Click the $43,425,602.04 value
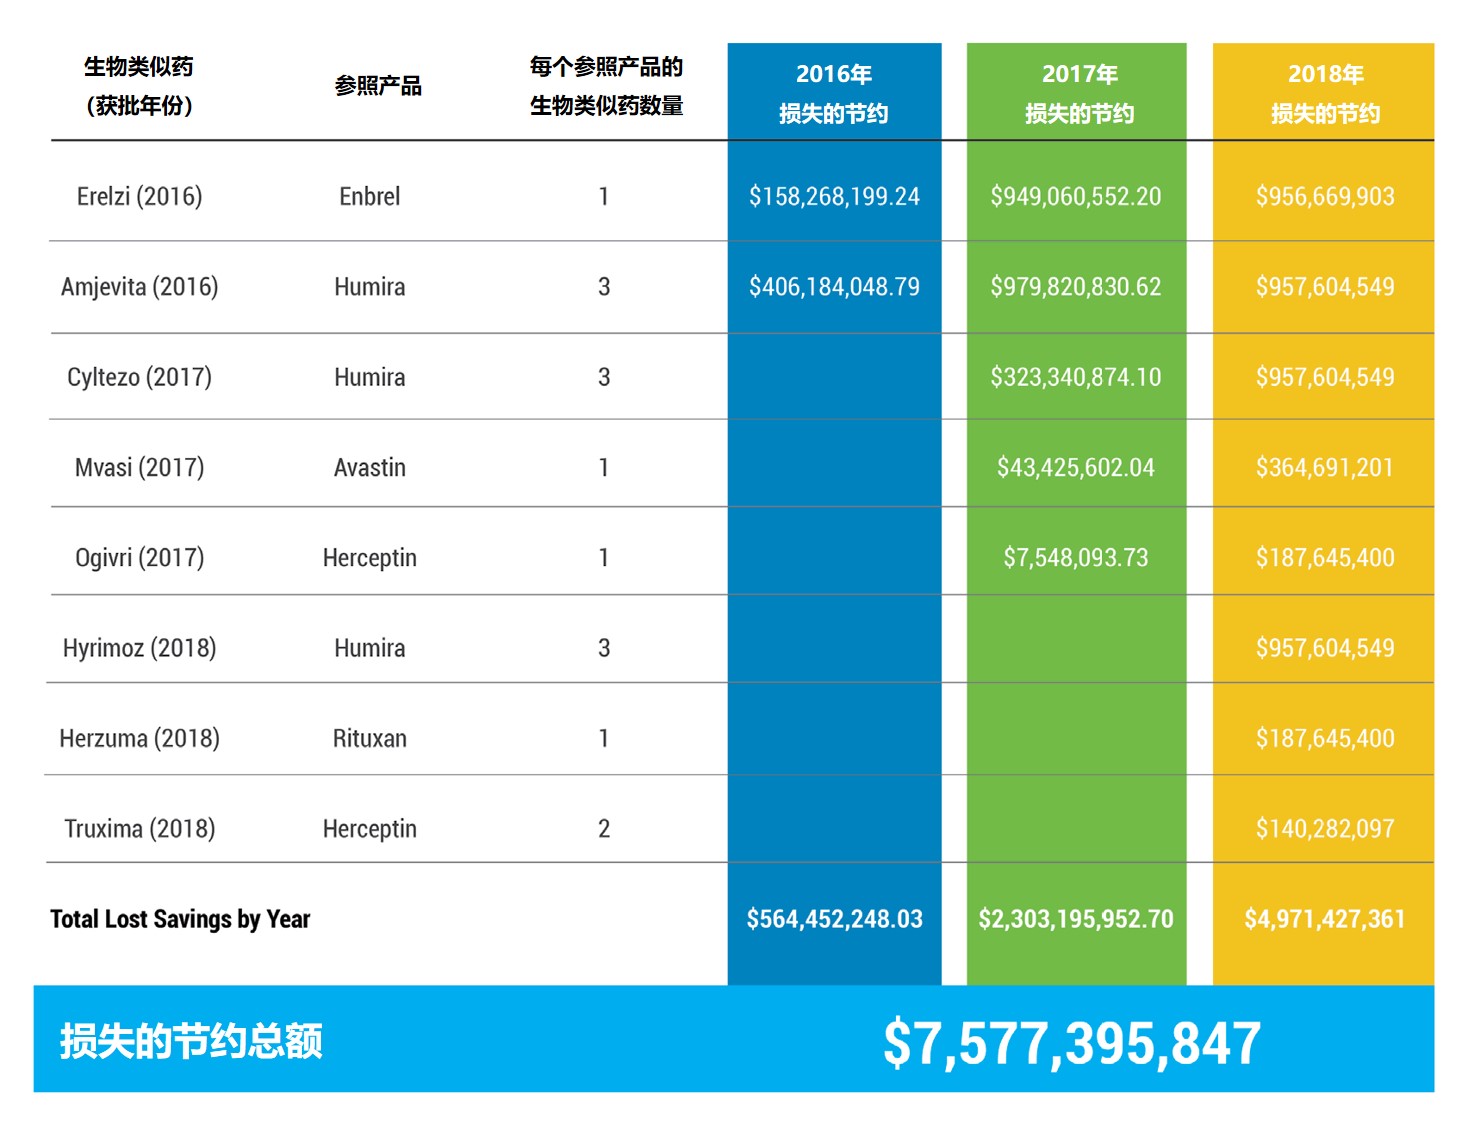 (1076, 467)
